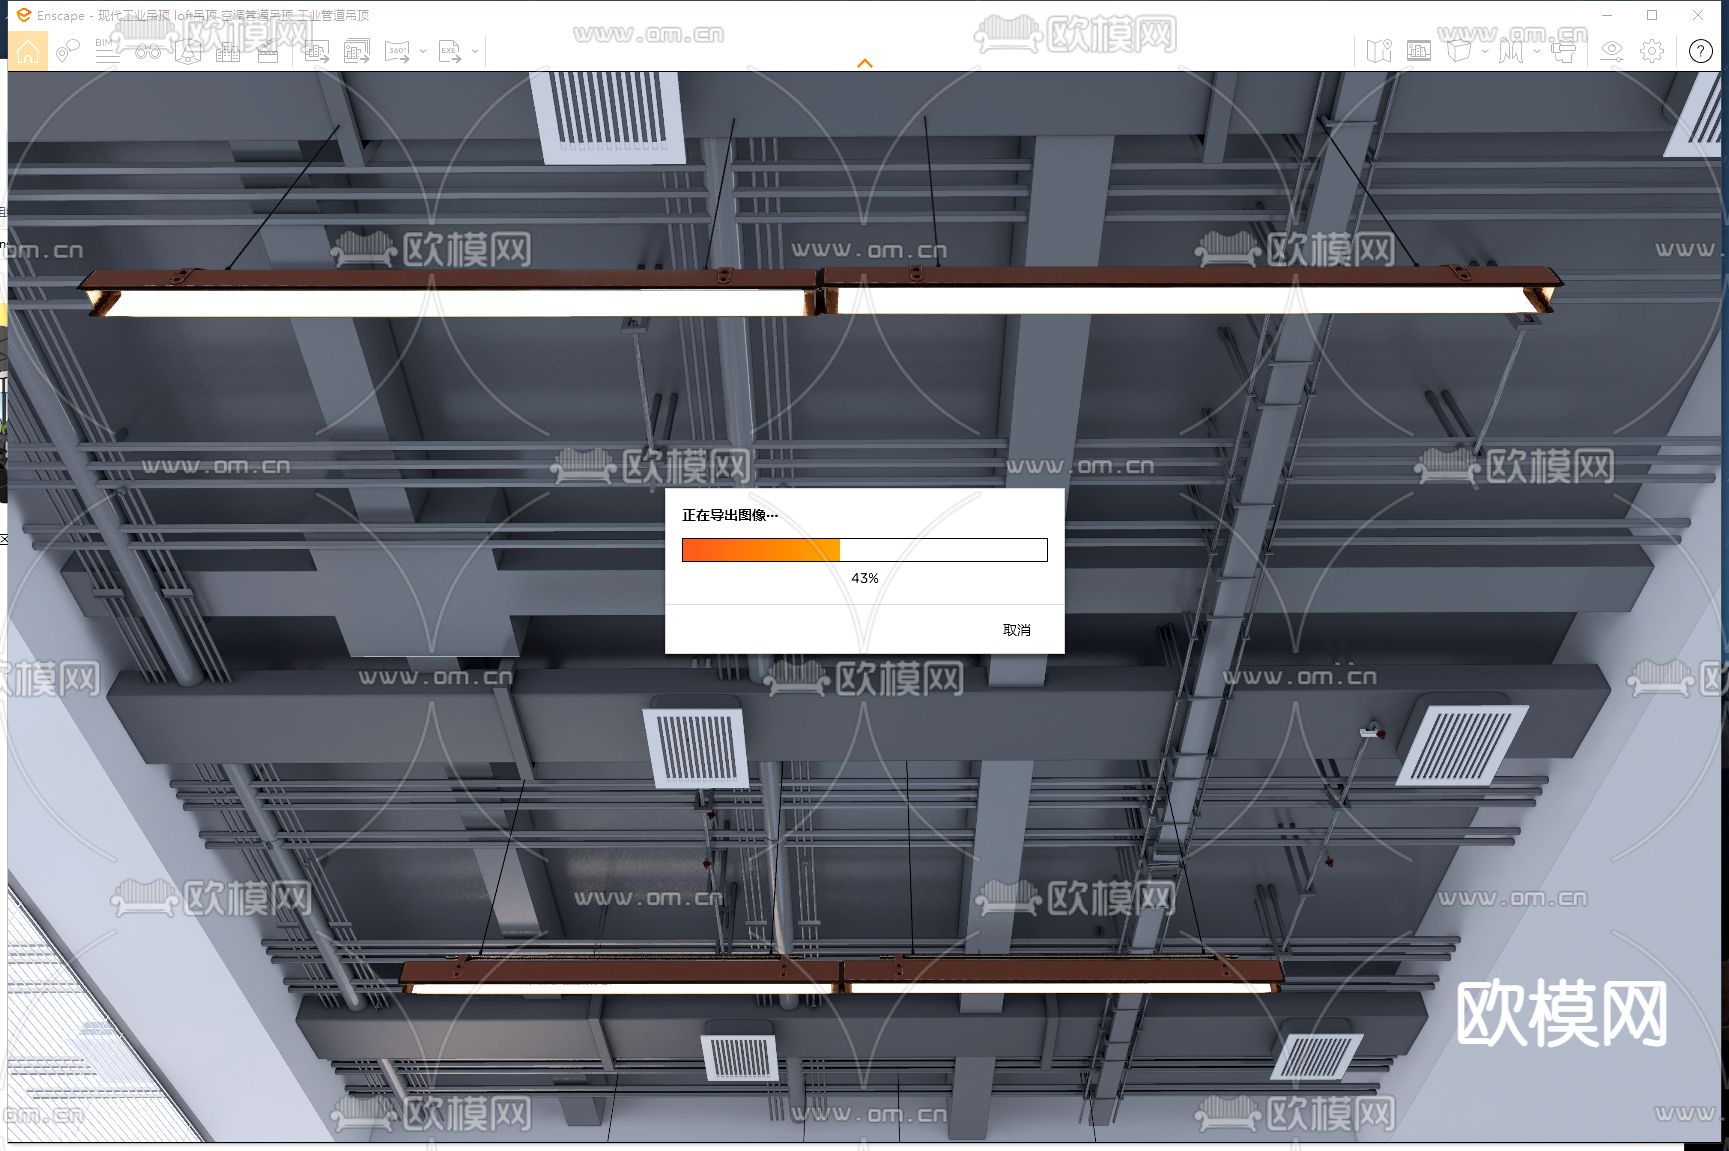Image resolution: width=1729 pixels, height=1151 pixels.
Task: Click the Enscape Home button
Action: [x=28, y=51]
